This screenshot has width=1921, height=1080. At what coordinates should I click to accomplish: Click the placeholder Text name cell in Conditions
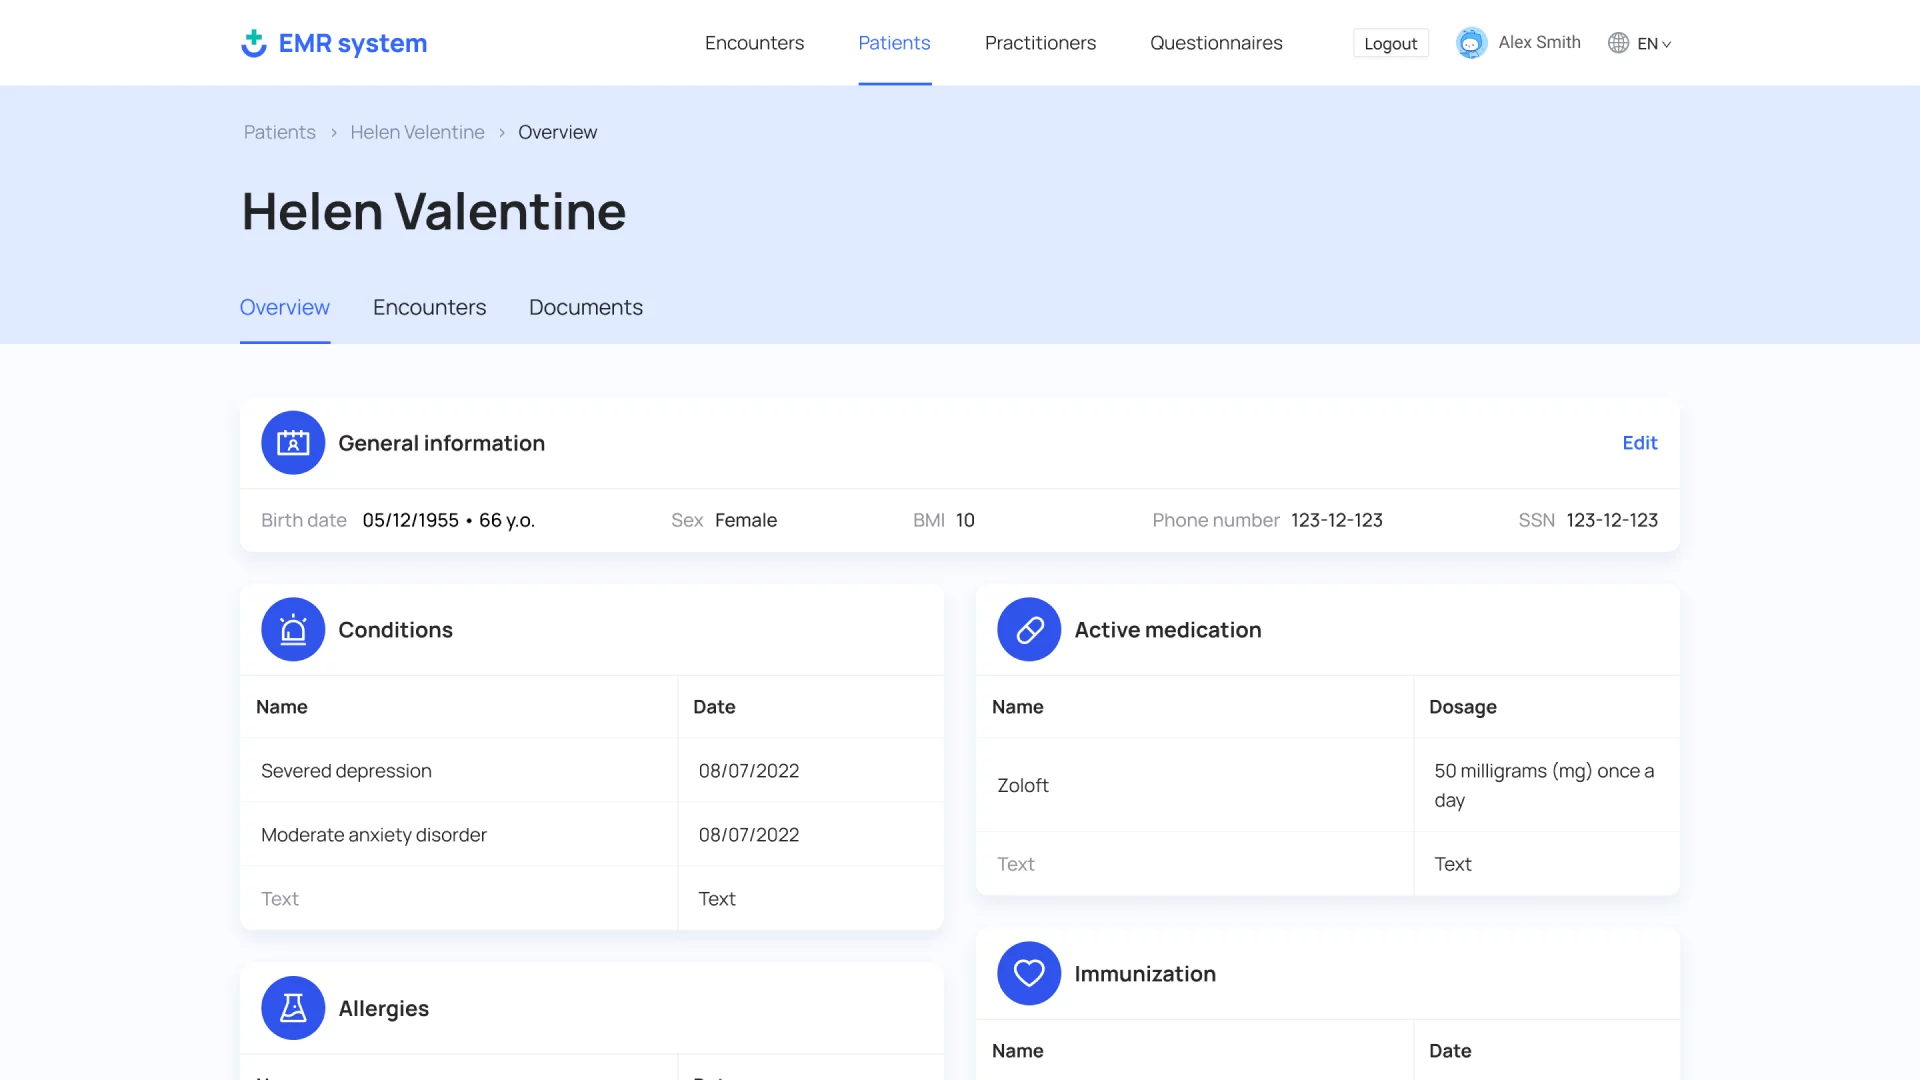pos(459,899)
